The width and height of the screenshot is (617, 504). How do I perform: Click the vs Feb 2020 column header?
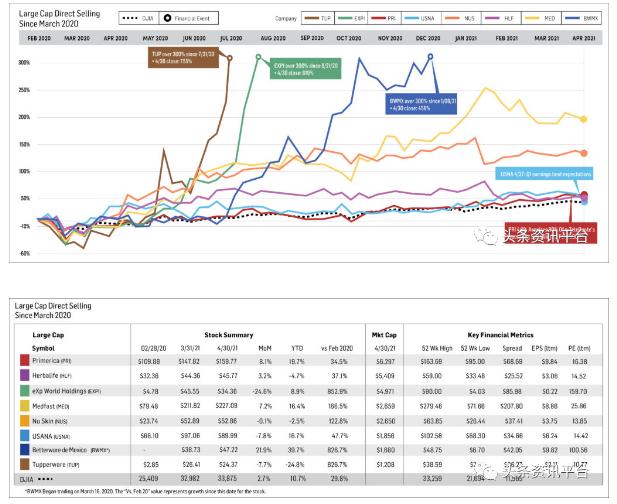coord(337,348)
